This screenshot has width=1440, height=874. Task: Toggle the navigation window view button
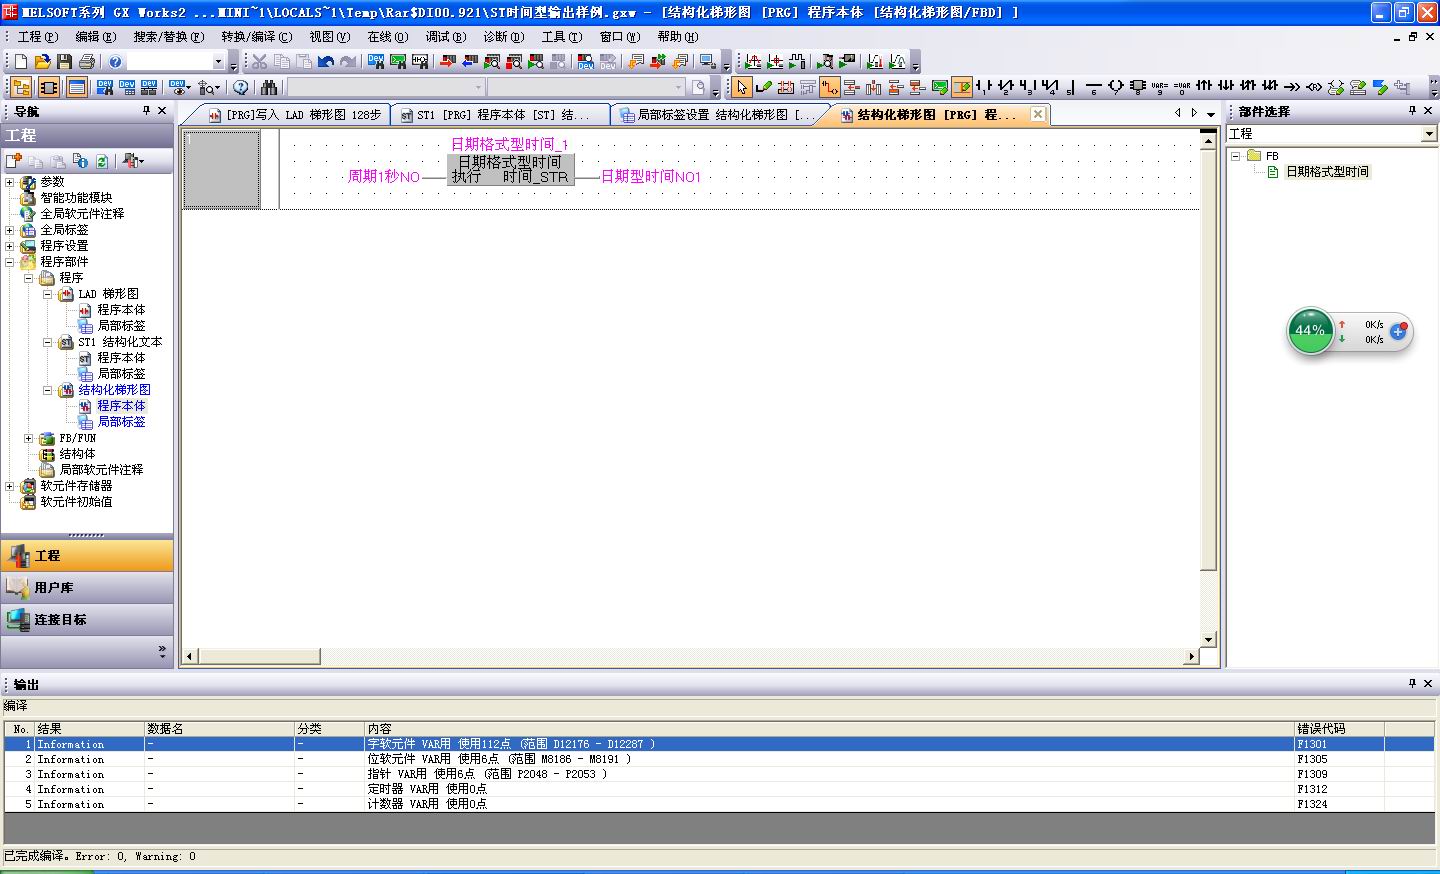(x=21, y=88)
